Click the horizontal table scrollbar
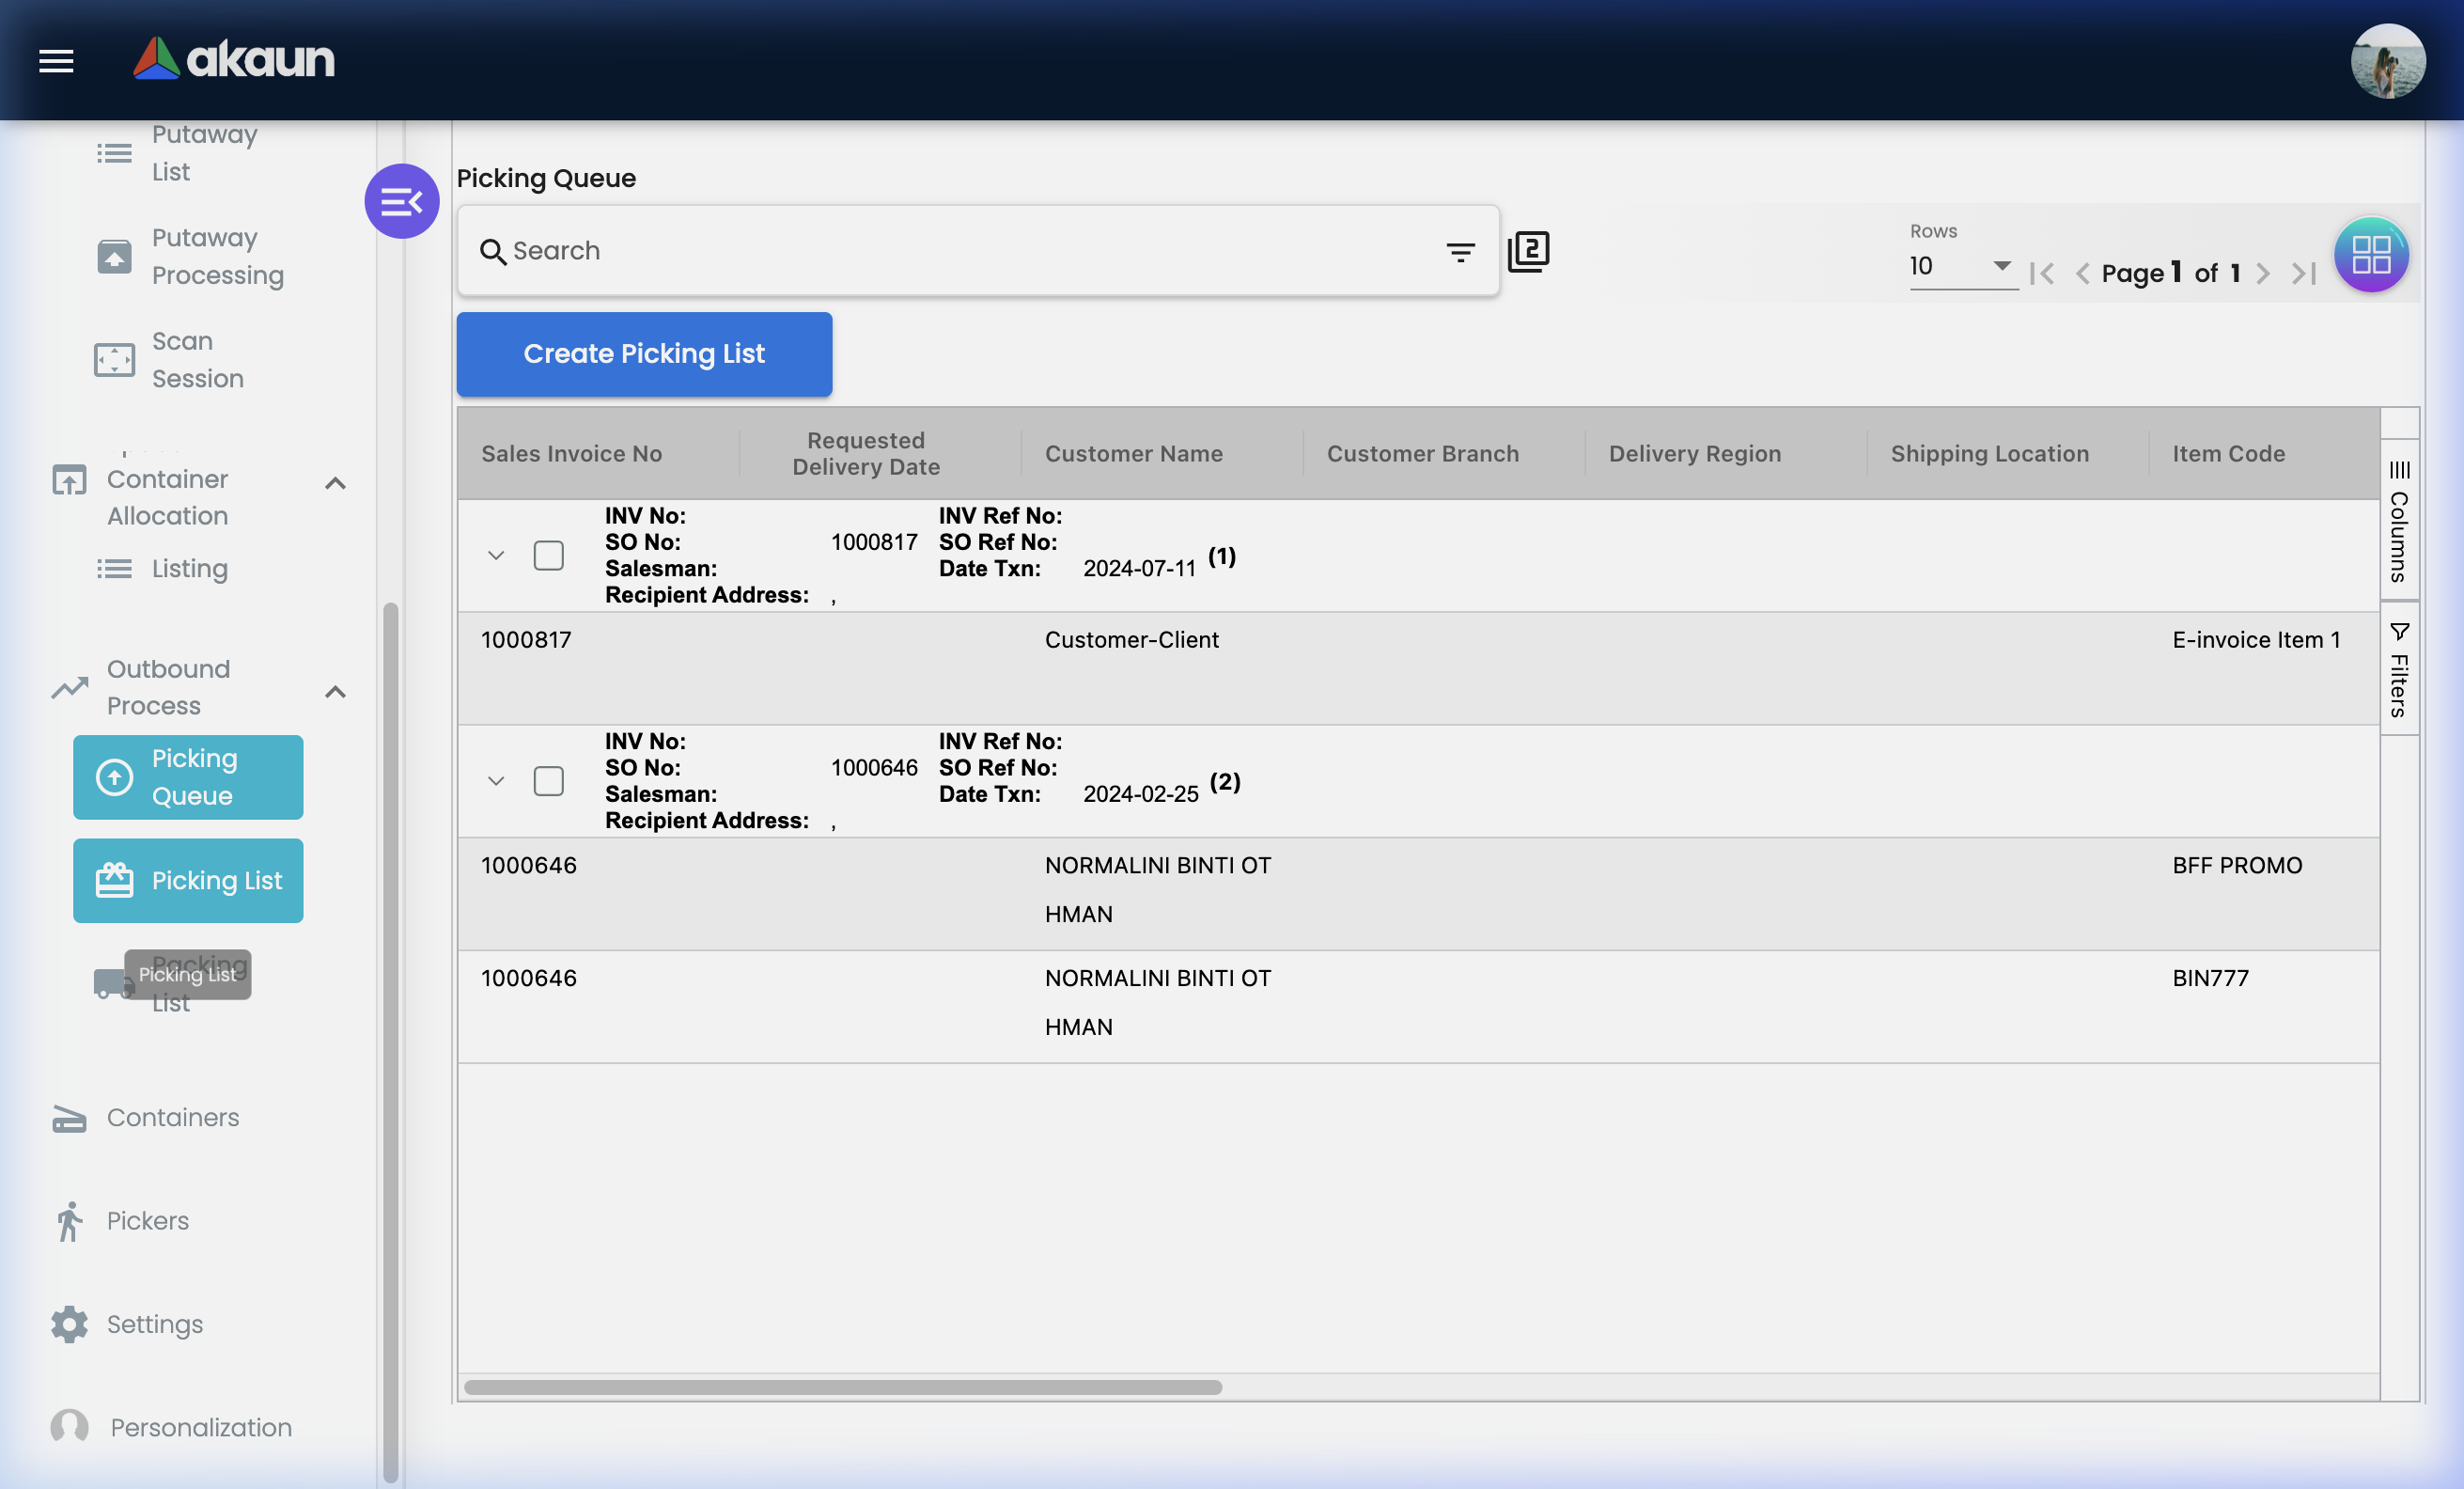Viewport: 2464px width, 1489px height. coord(842,1387)
